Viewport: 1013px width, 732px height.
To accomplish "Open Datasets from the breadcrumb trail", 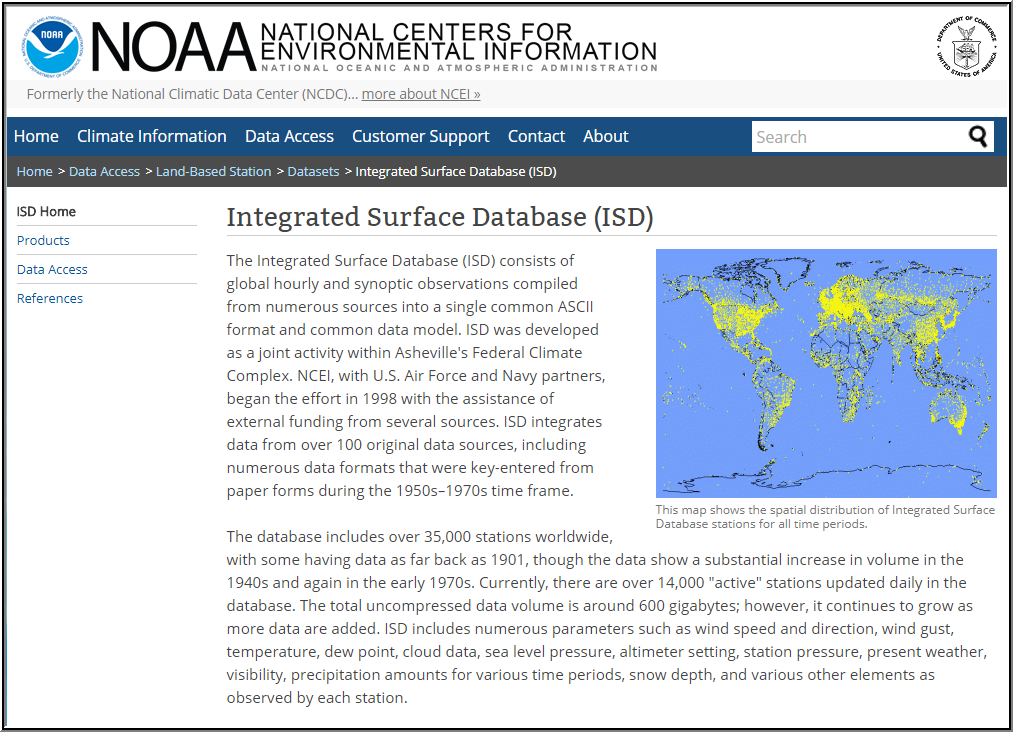I will [x=313, y=171].
